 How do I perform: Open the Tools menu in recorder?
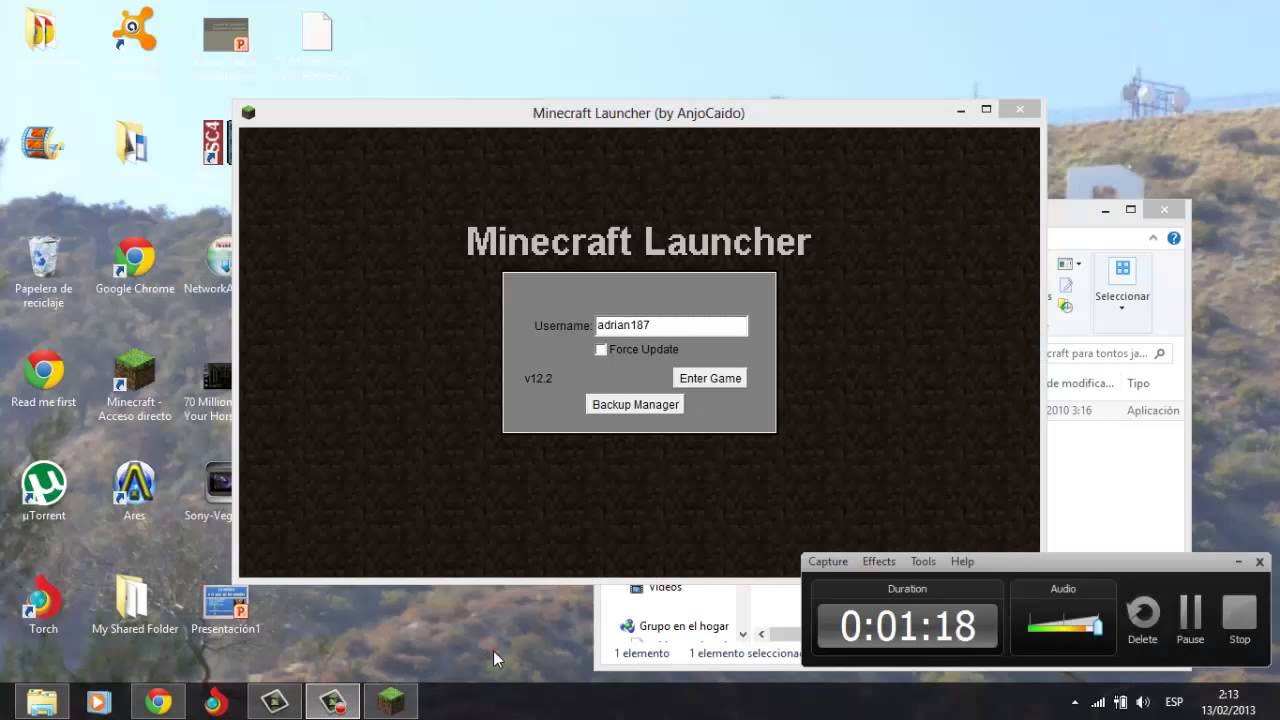point(923,562)
